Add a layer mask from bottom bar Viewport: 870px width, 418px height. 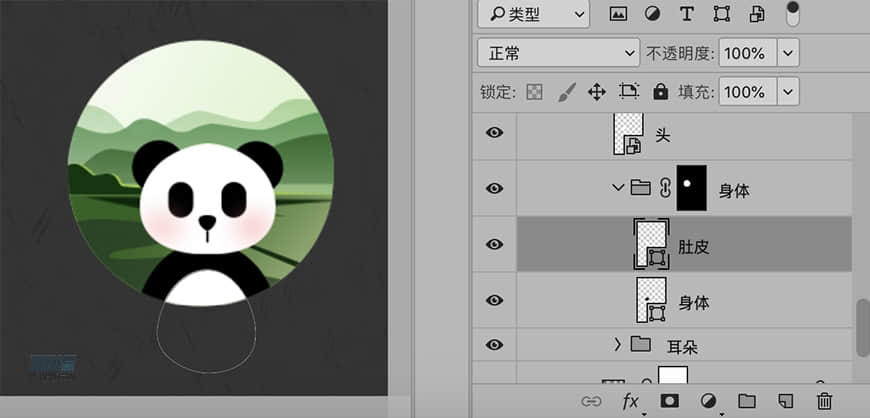(x=668, y=401)
